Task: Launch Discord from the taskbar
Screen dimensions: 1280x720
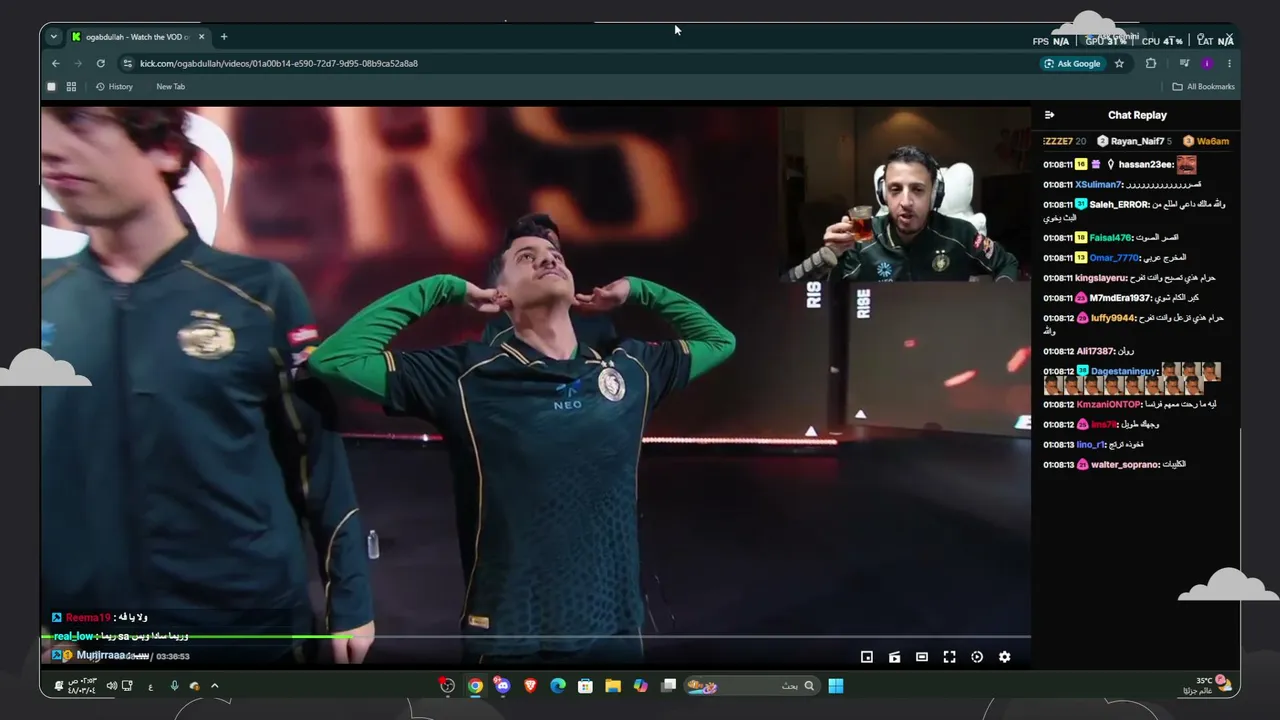Action: (x=502, y=686)
